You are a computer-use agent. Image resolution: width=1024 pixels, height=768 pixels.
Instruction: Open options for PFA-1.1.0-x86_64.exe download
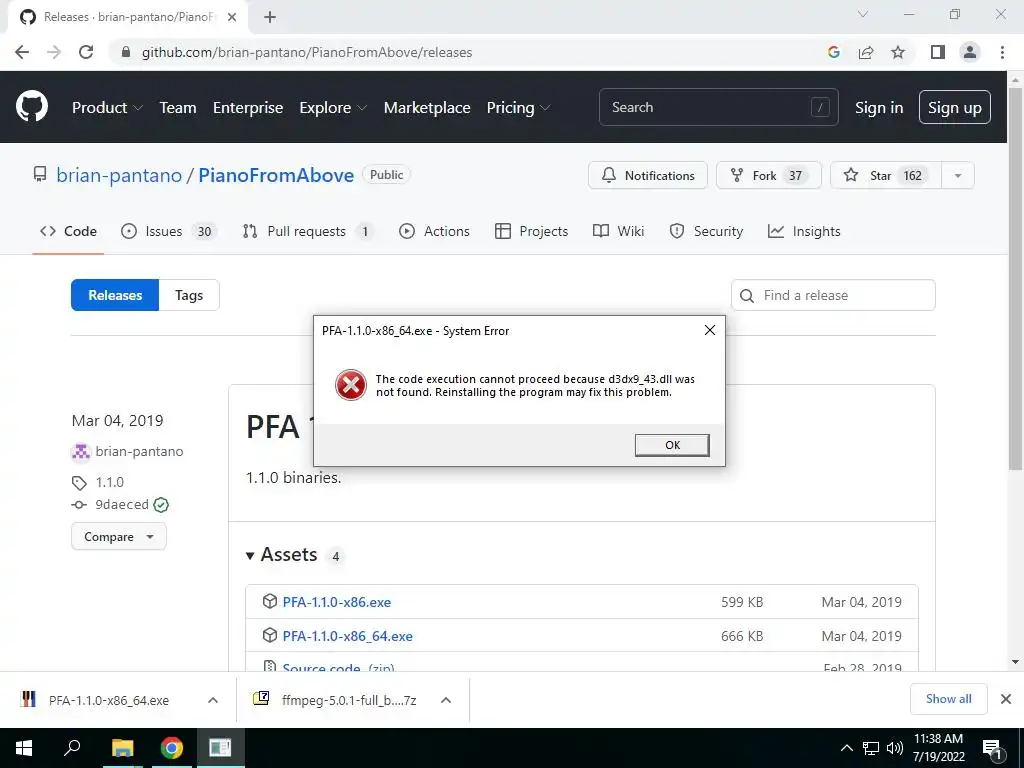213,700
